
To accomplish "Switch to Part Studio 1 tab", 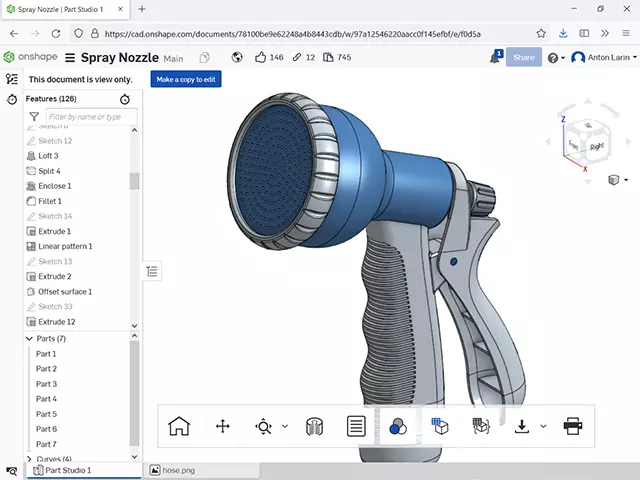I will 84,471.
